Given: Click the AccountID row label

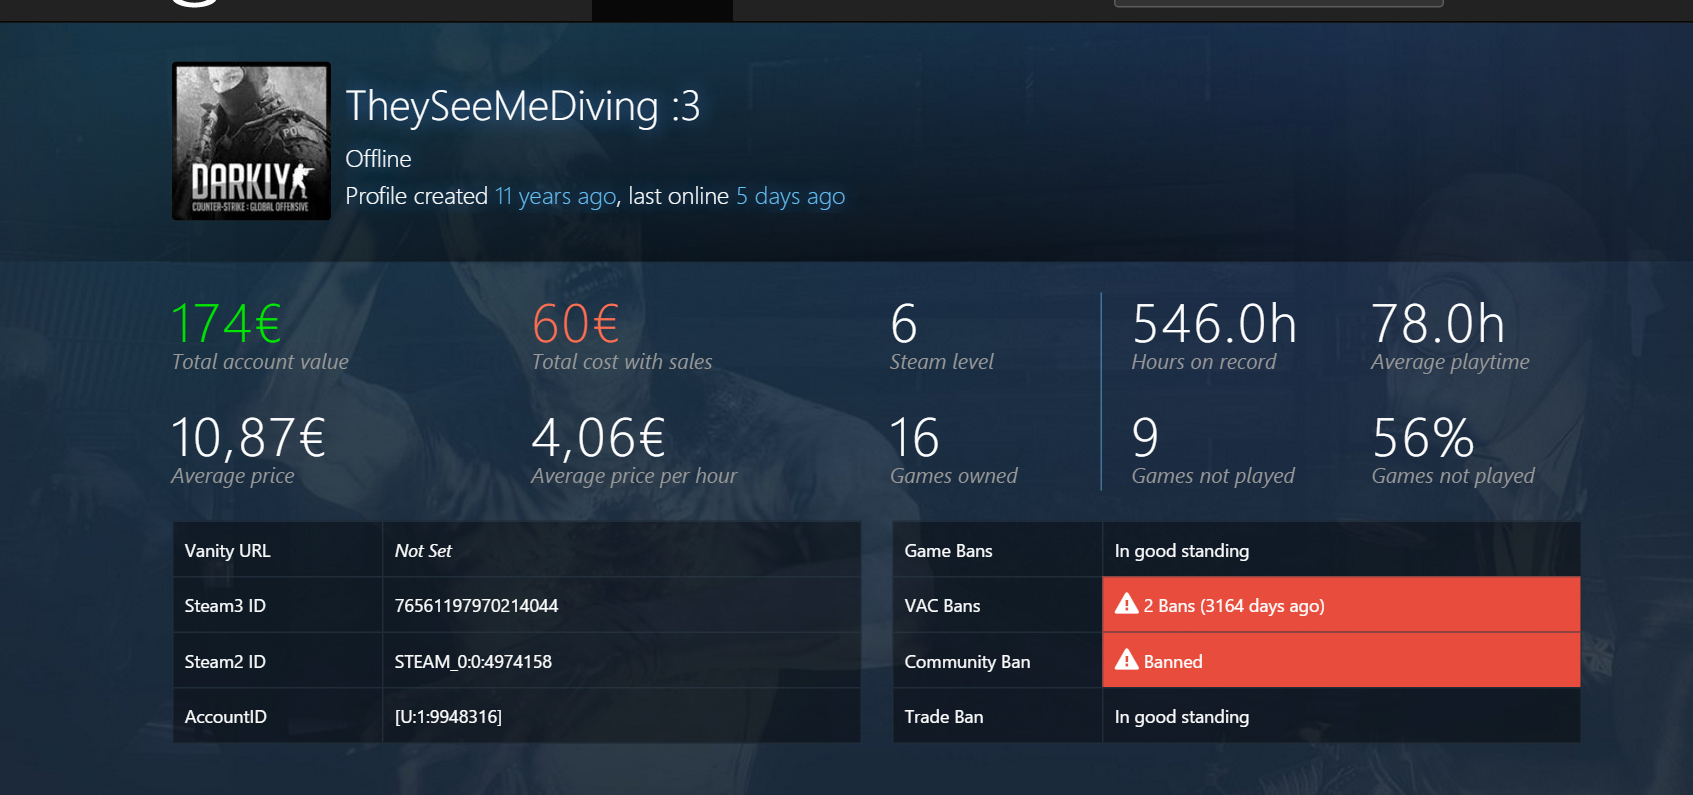Looking at the screenshot, I should [x=226, y=717].
